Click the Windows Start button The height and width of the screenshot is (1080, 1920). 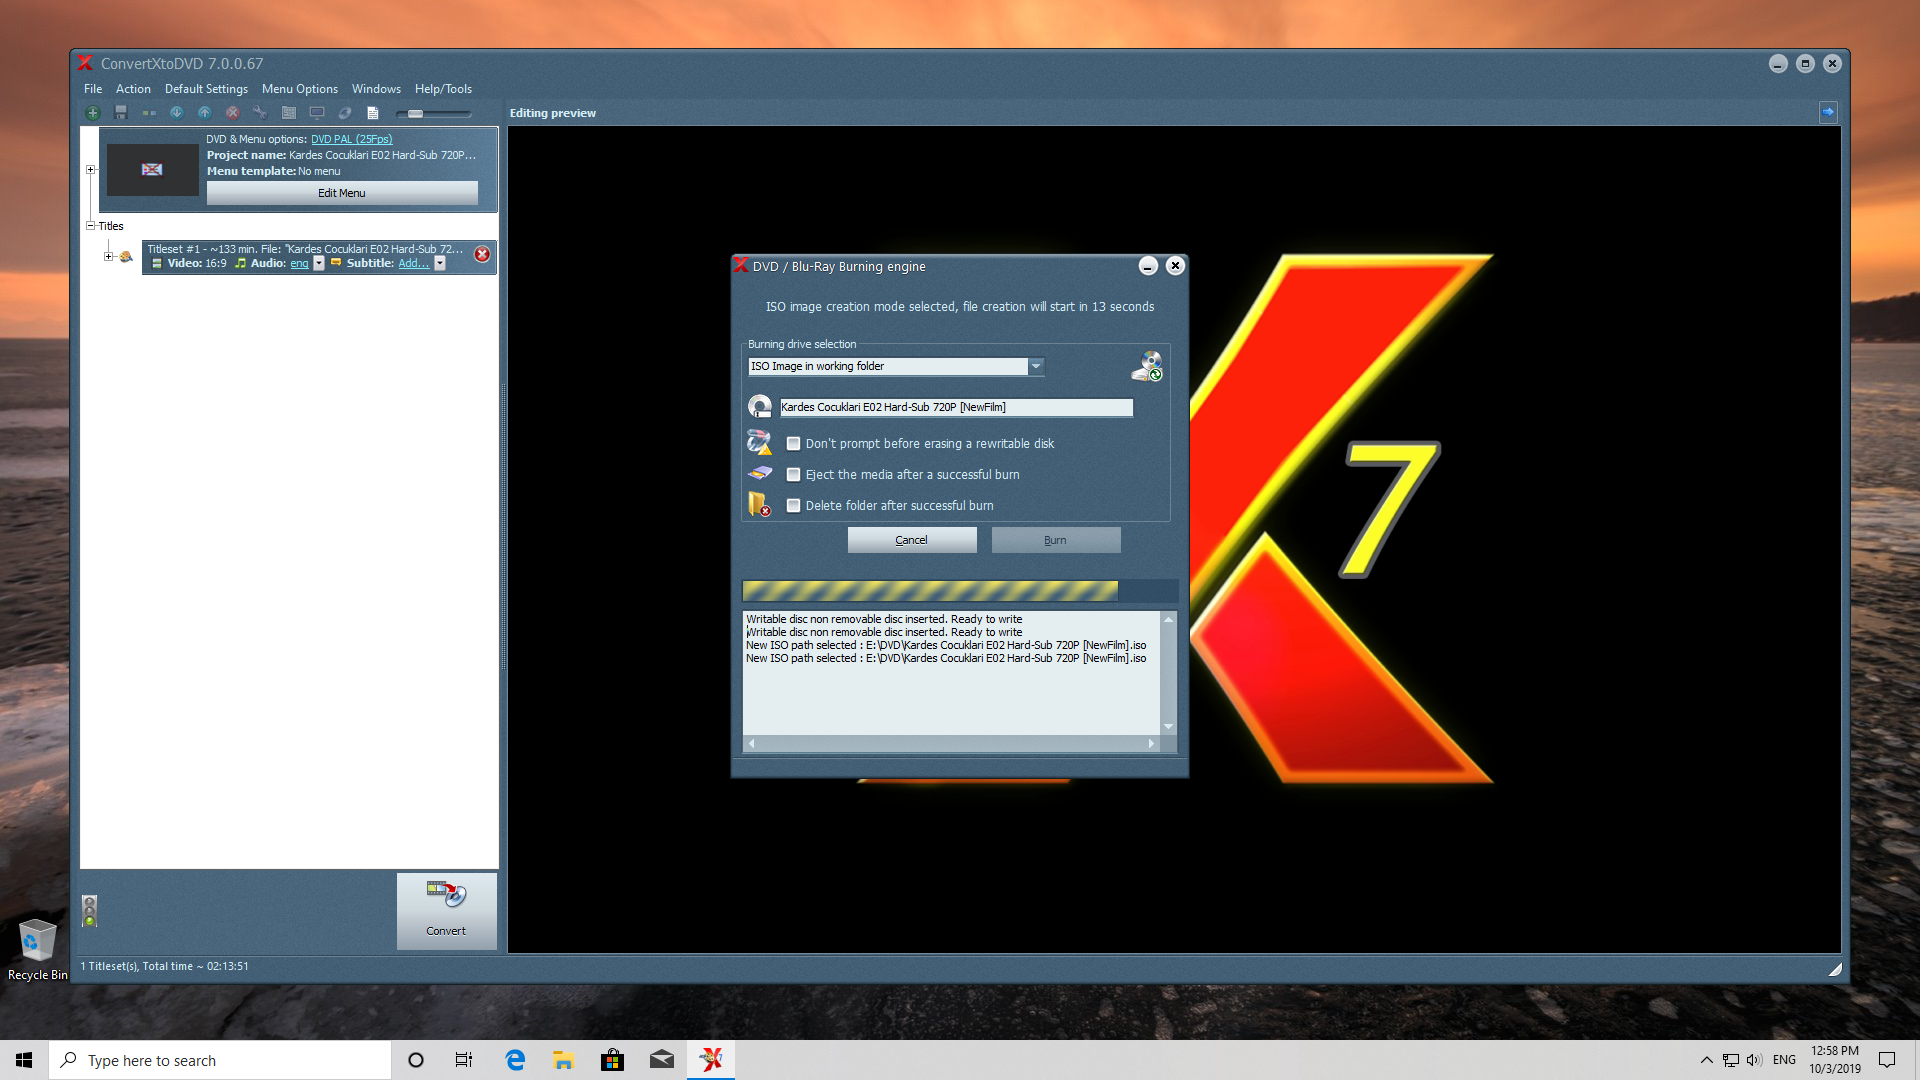pos(24,1060)
